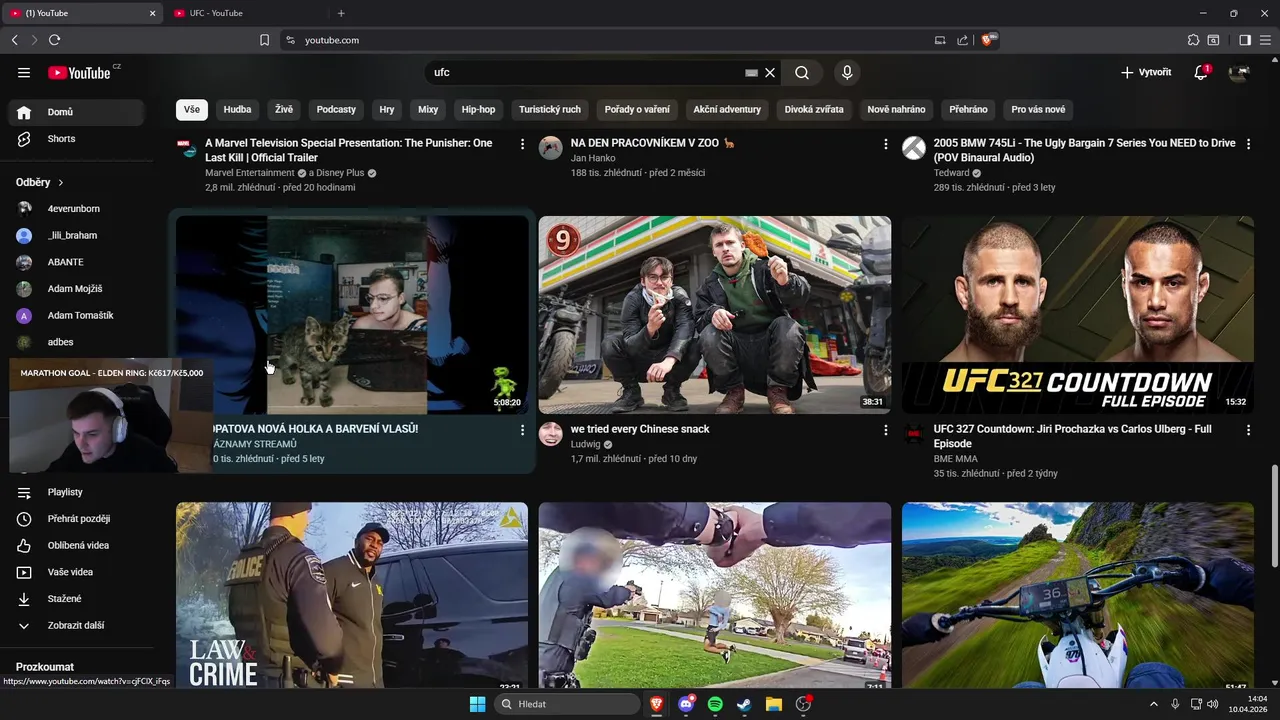Viewport: 1280px width, 720px height.
Task: Select the Akční adventury chip
Action: 727,109
